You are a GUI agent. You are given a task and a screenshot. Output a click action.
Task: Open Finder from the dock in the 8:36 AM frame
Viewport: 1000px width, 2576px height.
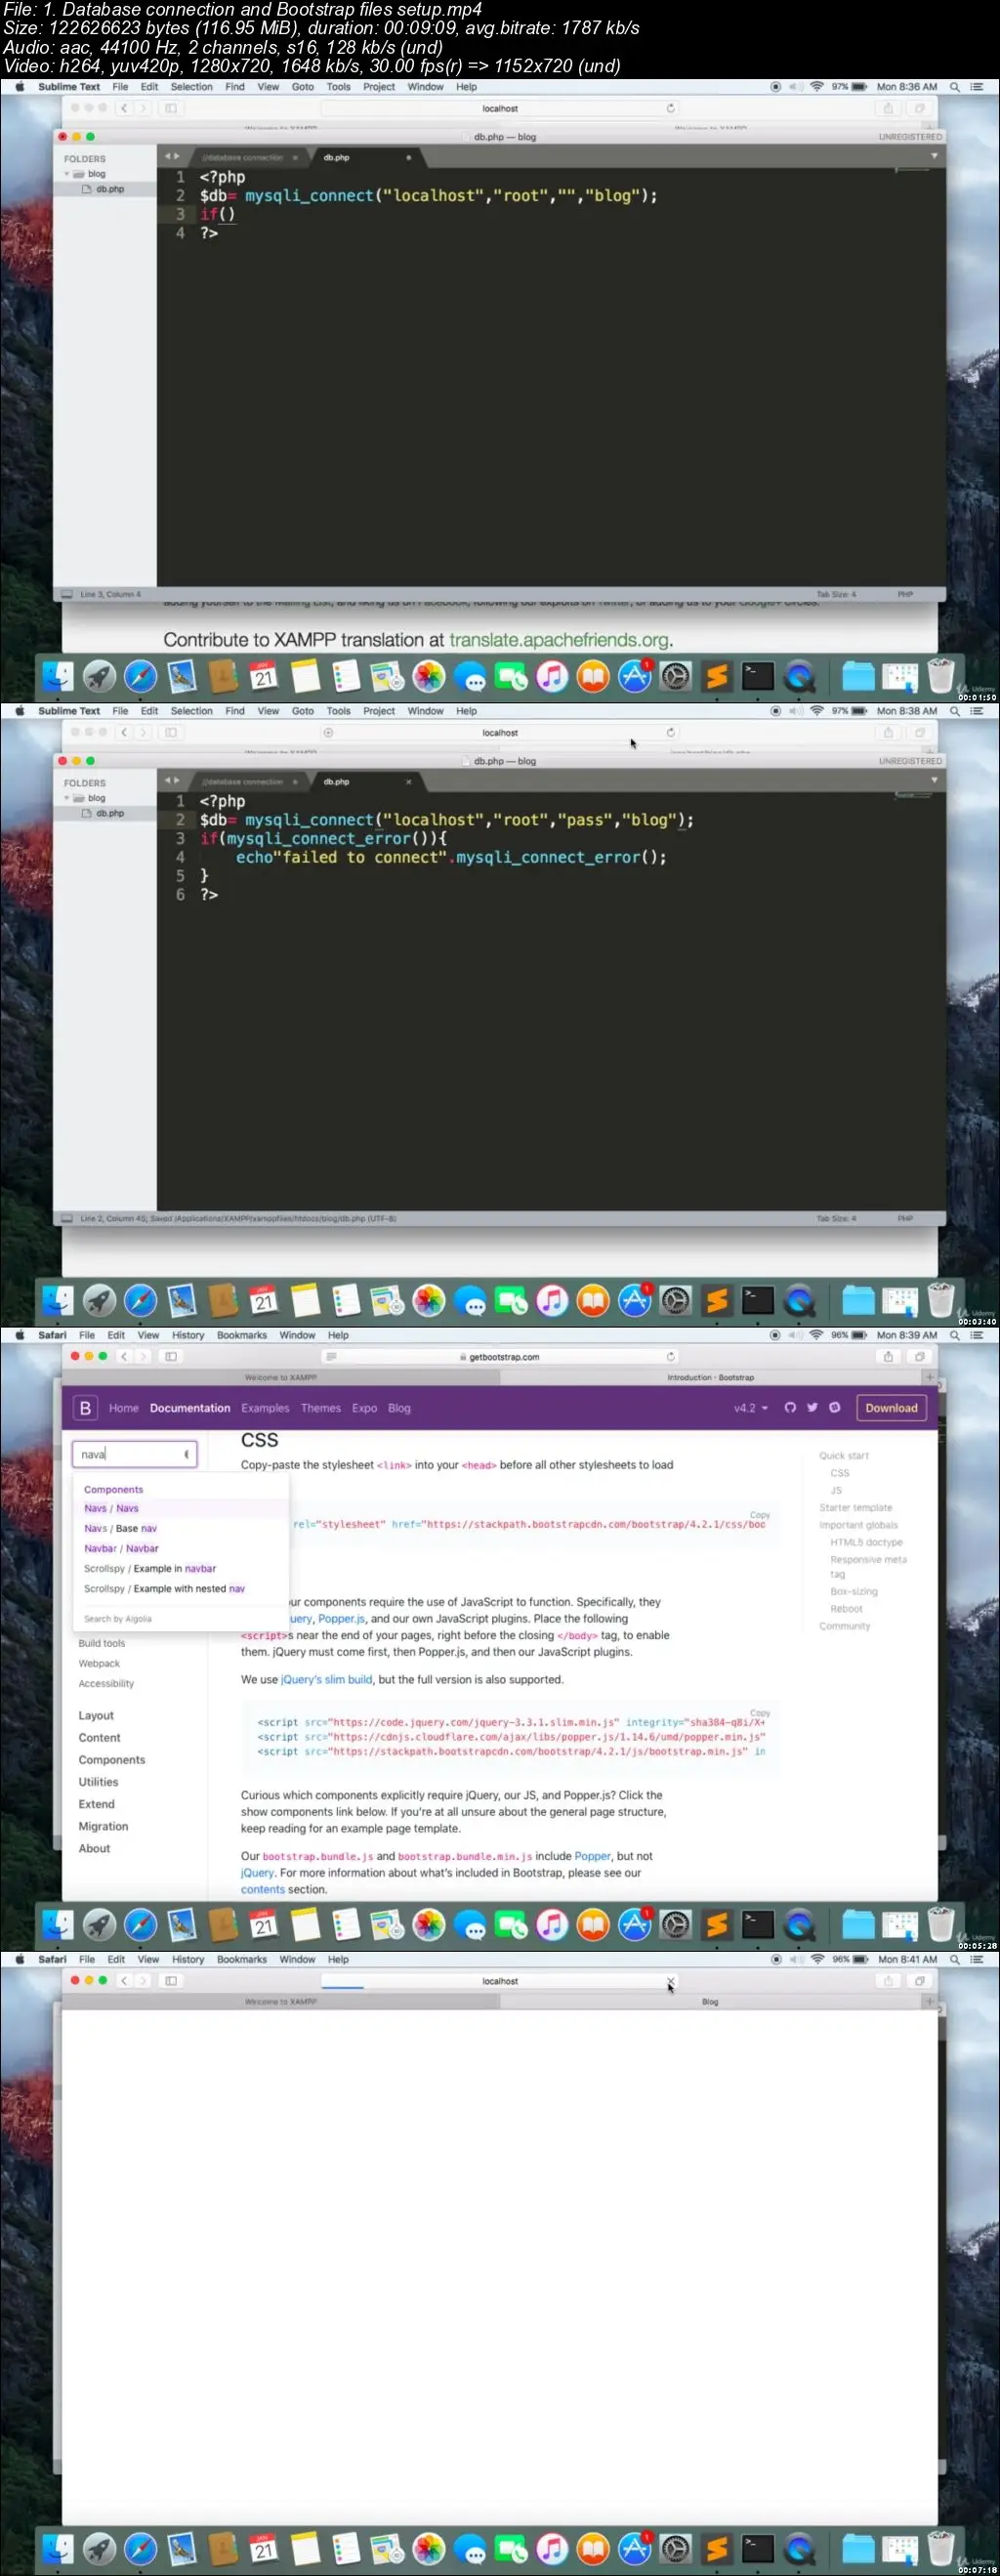pos(58,677)
